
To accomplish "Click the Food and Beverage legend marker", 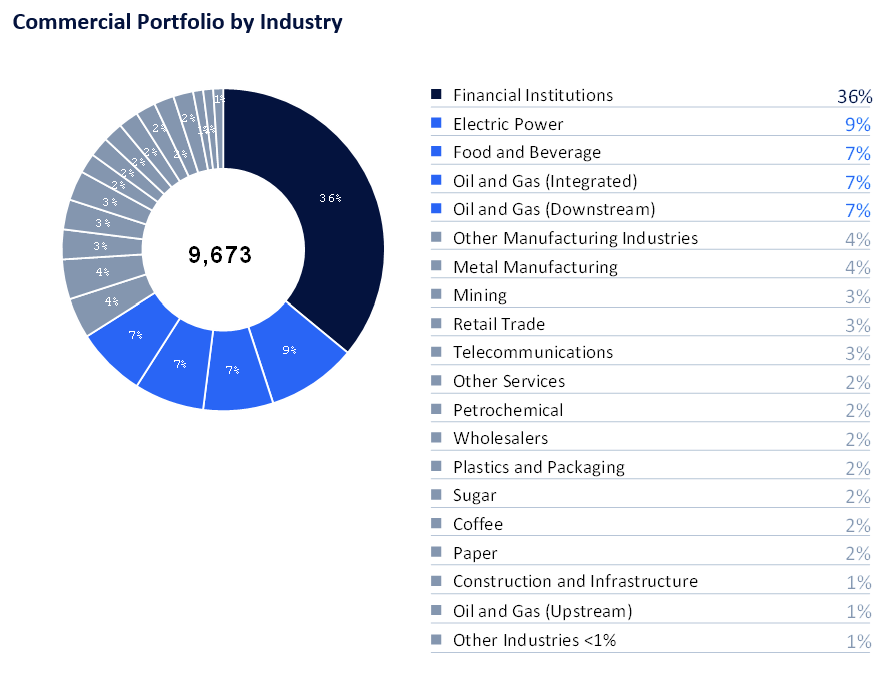I will click(x=436, y=152).
